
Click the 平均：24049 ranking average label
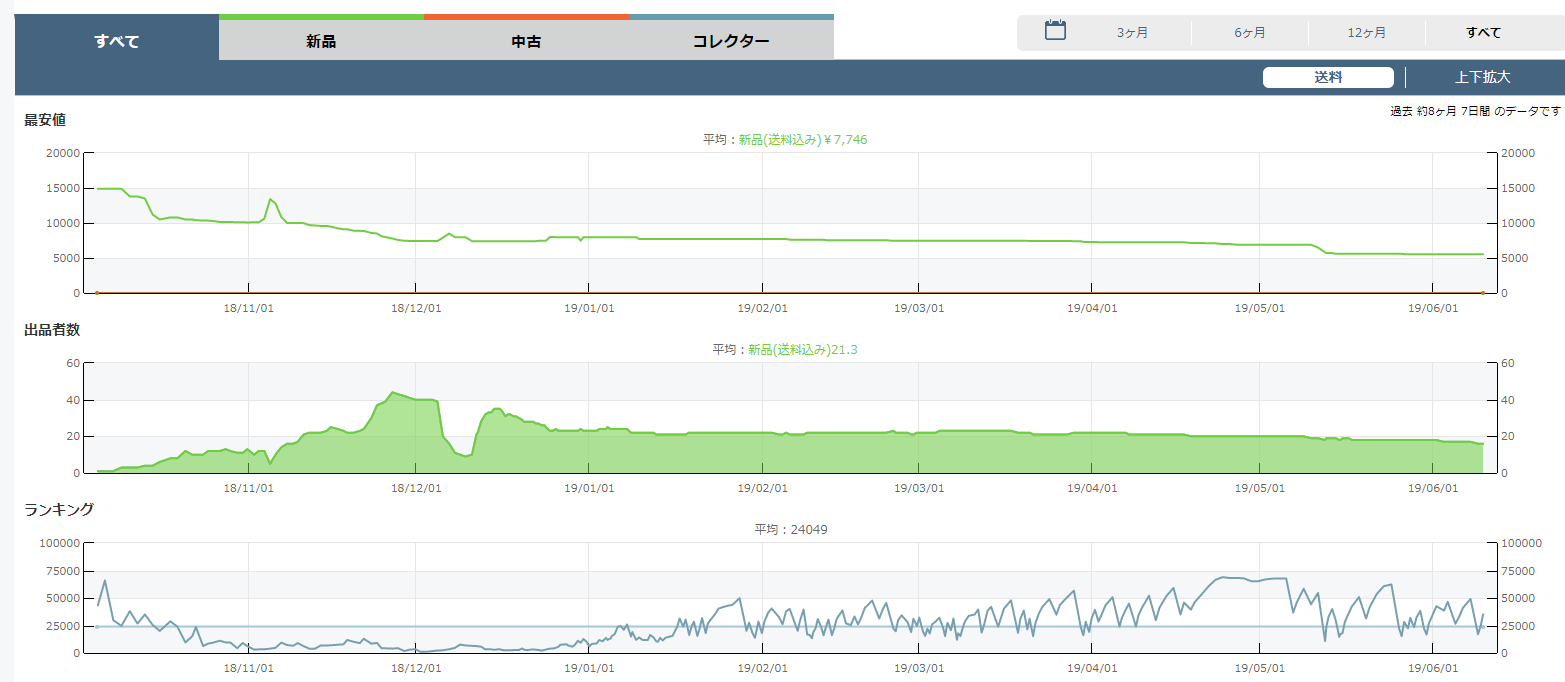point(790,530)
